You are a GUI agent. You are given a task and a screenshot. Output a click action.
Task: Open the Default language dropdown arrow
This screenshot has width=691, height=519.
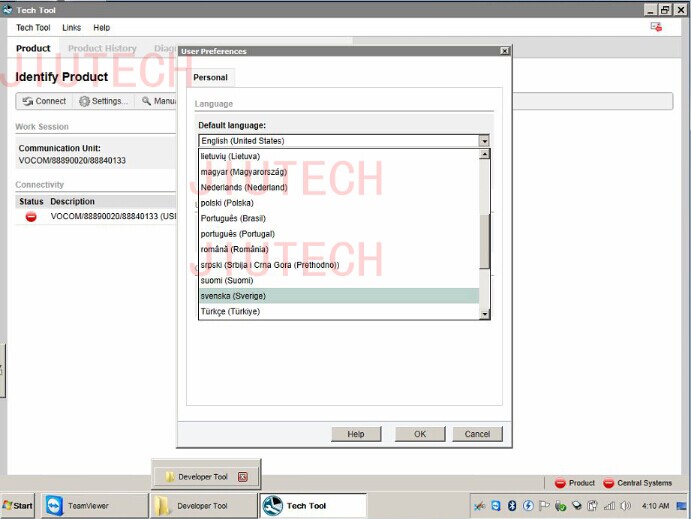click(484, 141)
